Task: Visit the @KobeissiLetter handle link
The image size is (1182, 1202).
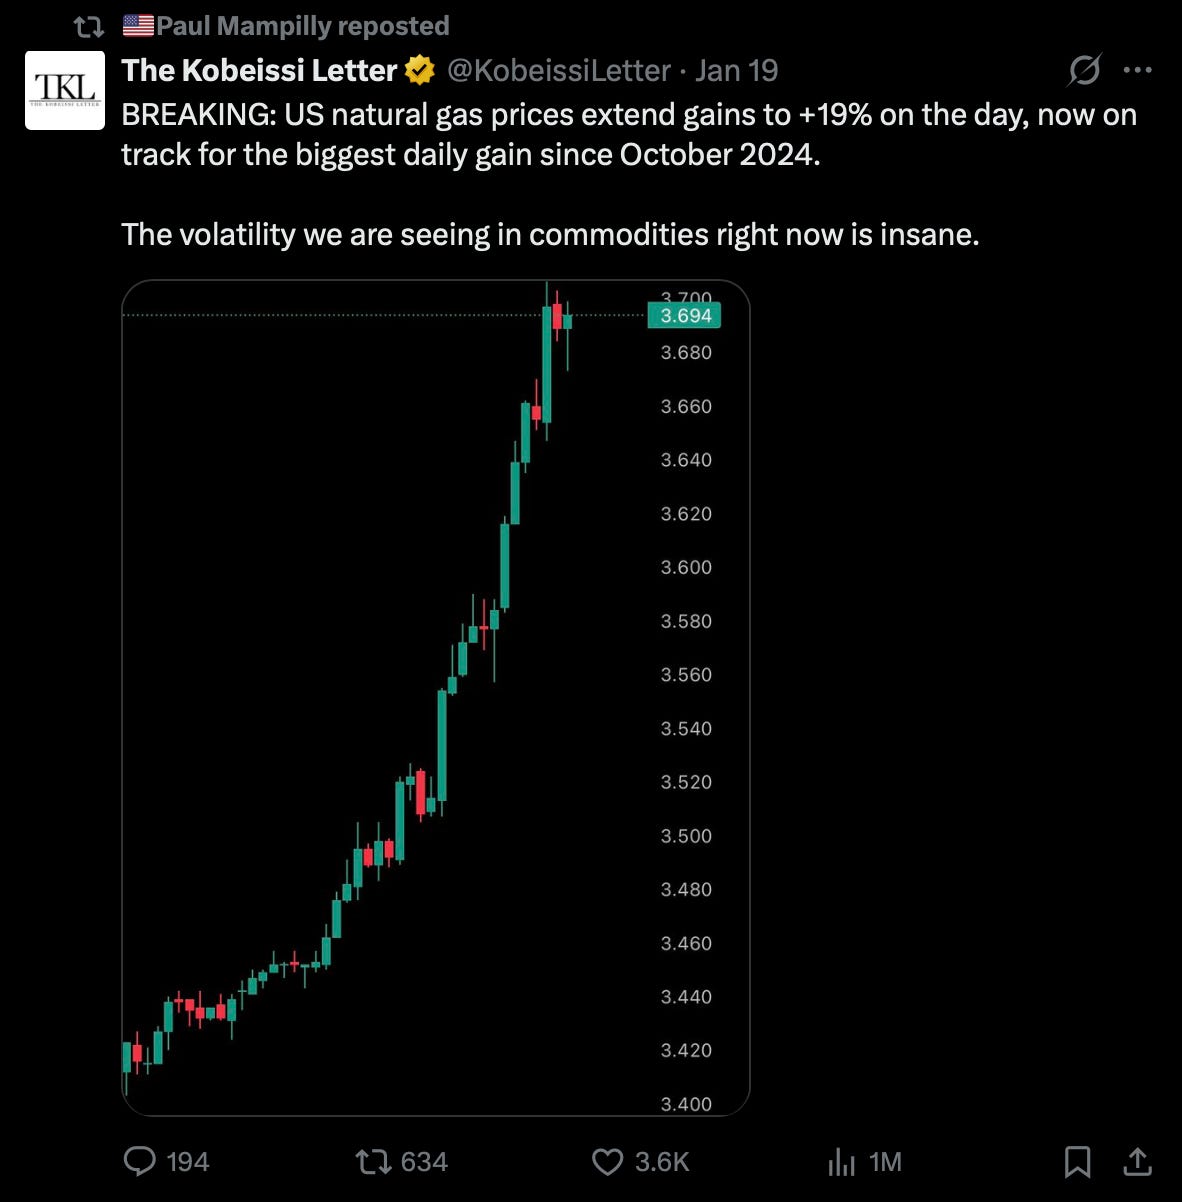Action: (560, 70)
